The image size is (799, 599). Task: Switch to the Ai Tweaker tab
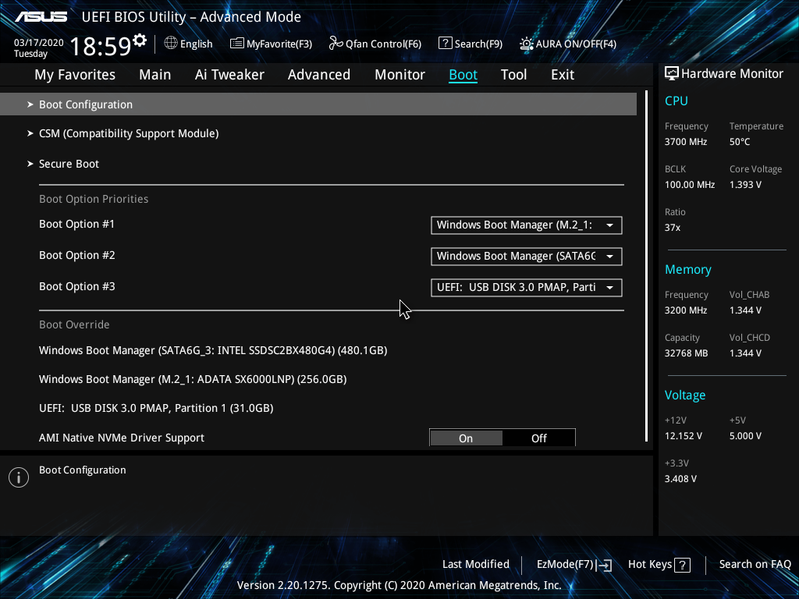click(229, 75)
